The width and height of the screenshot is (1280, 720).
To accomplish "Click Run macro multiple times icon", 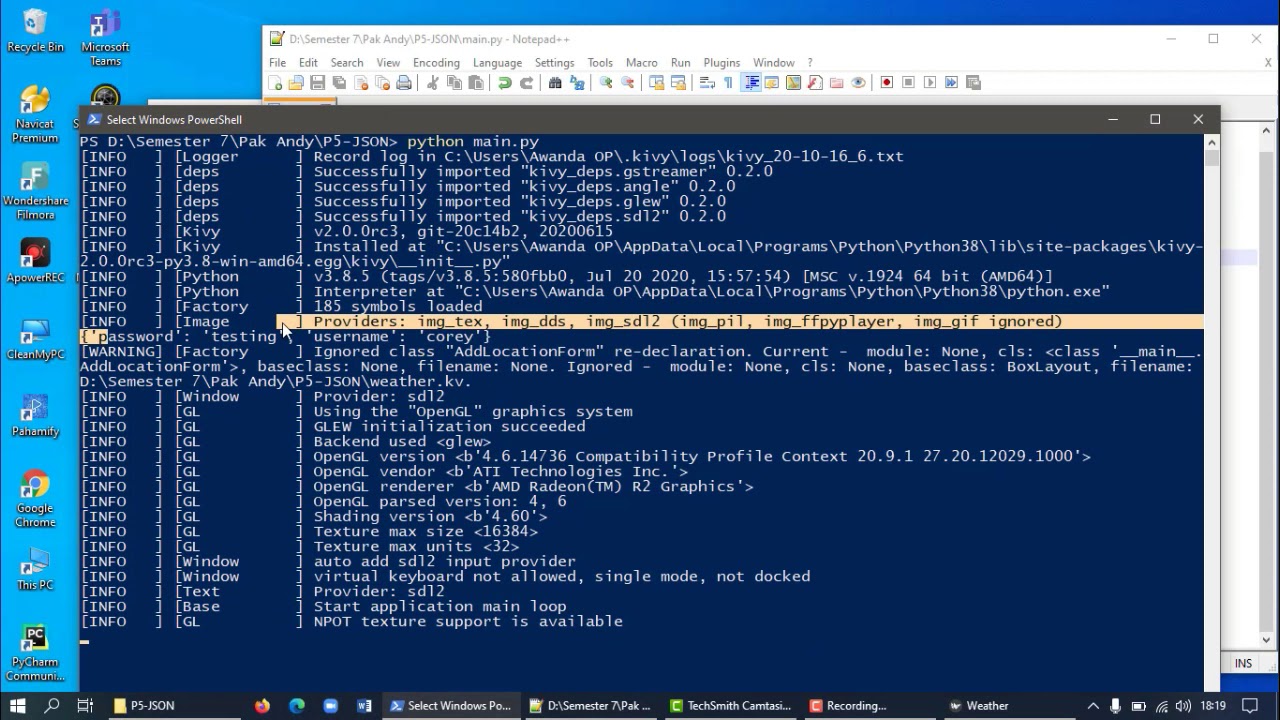I will pos(951,83).
